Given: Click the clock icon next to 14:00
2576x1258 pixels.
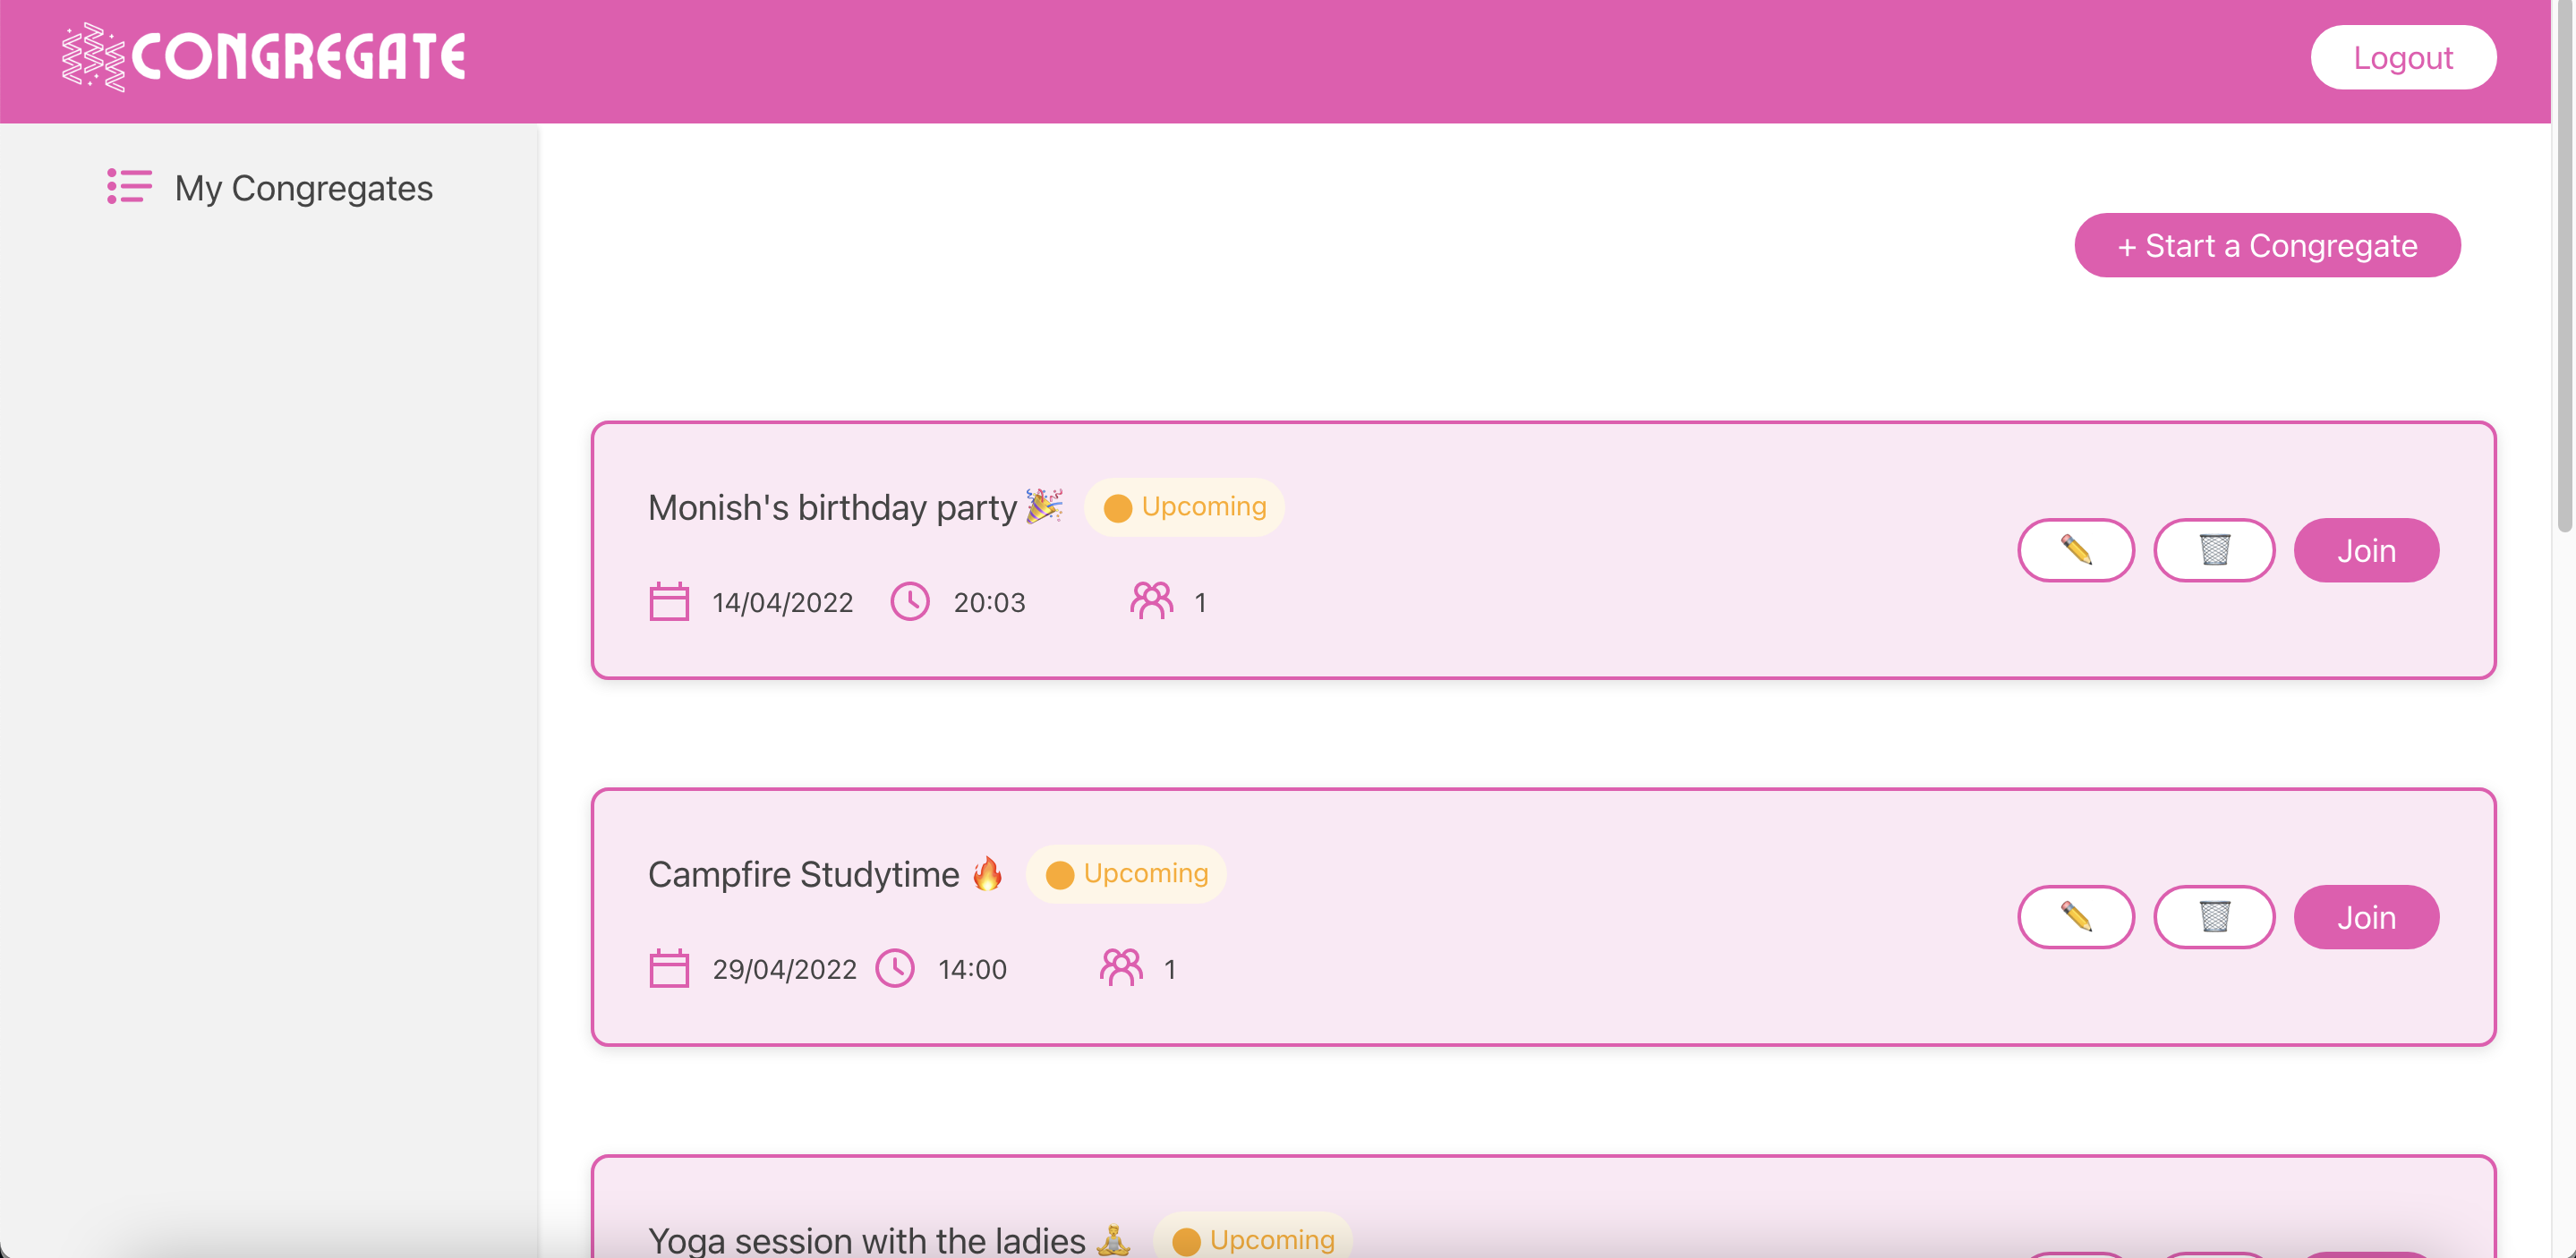Looking at the screenshot, I should click(894, 969).
